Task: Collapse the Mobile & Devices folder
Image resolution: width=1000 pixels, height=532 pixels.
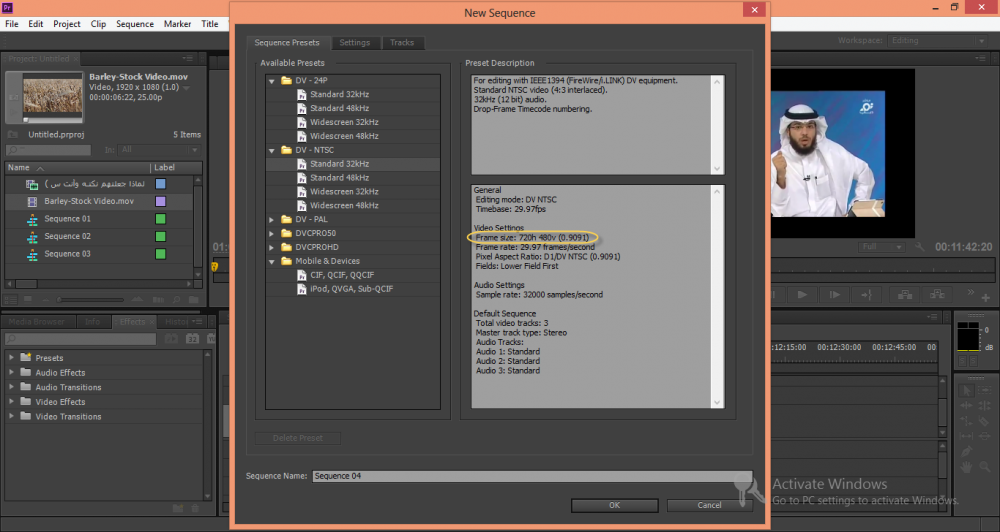Action: tap(272, 261)
